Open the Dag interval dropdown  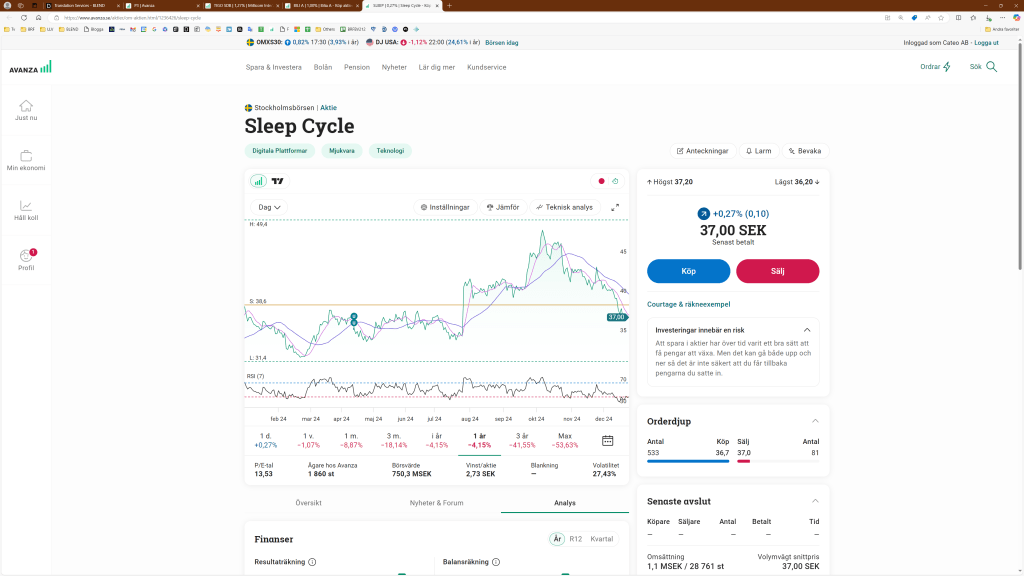[269, 207]
